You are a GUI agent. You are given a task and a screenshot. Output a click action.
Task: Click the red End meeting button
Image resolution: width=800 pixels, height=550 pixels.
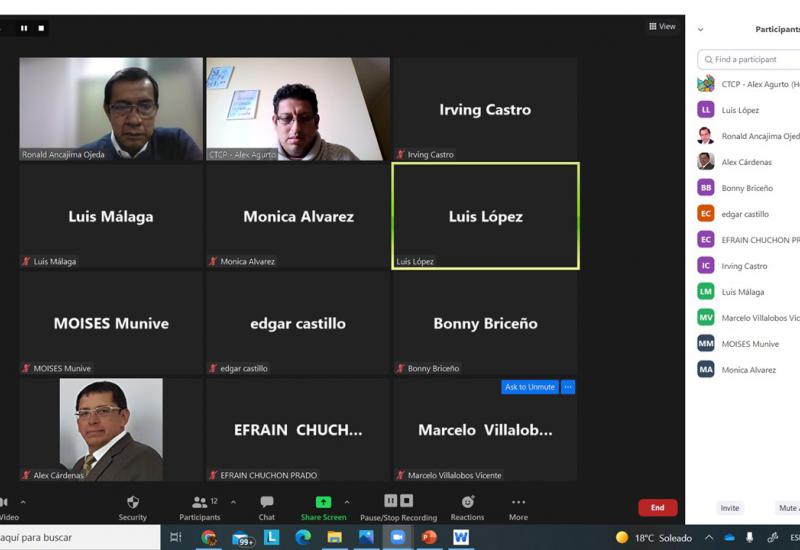[657, 508]
